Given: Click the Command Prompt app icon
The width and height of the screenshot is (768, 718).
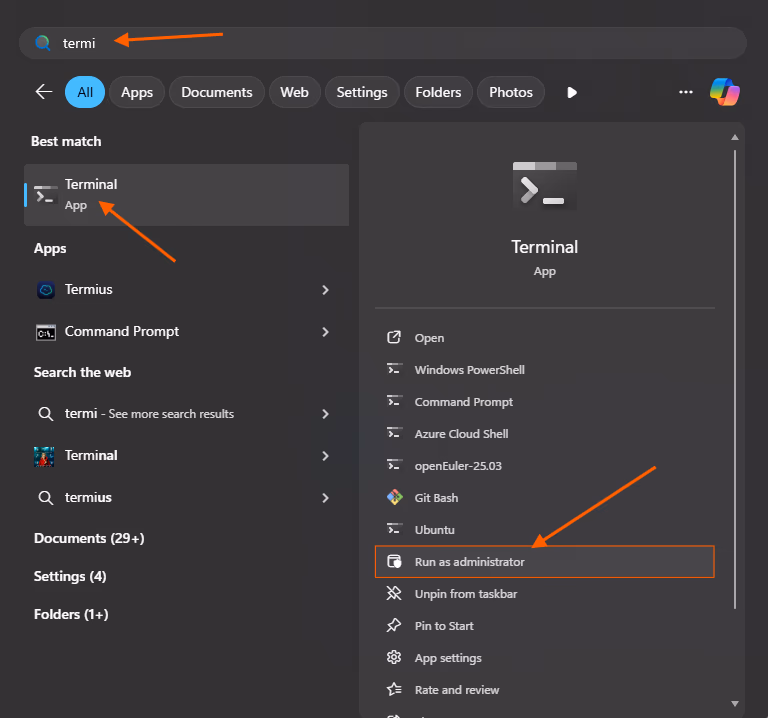Looking at the screenshot, I should 46,332.
